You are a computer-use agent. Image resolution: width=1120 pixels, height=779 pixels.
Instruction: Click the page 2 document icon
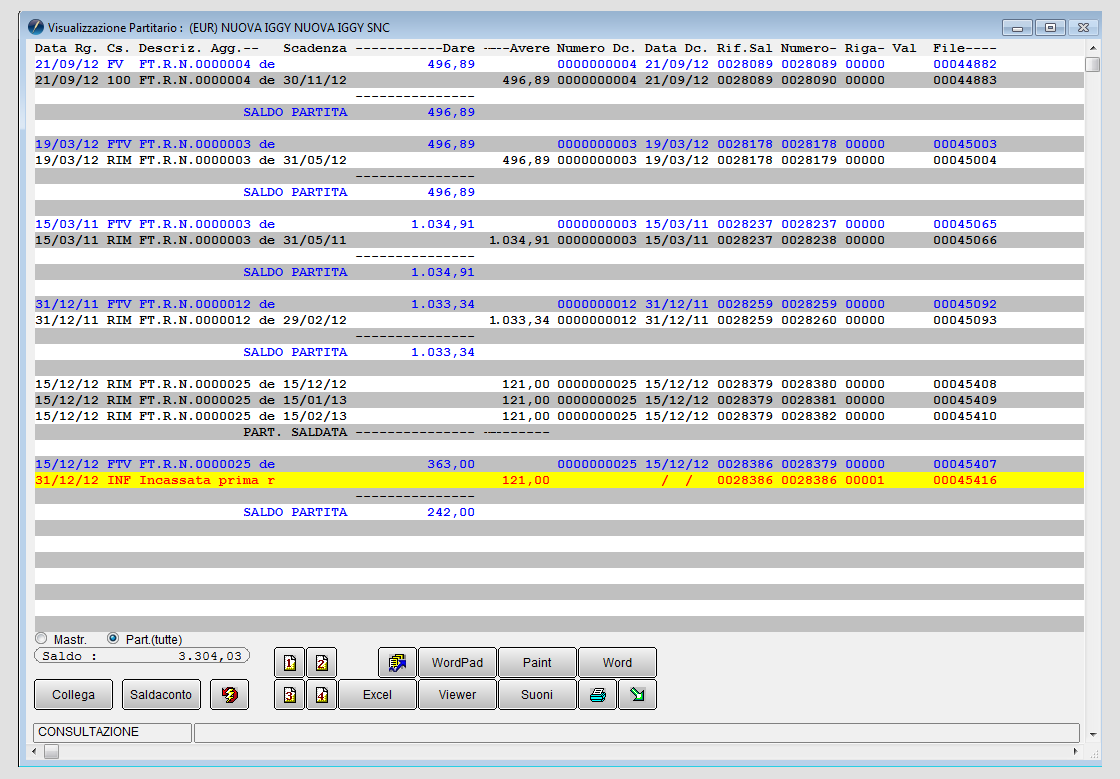321,663
